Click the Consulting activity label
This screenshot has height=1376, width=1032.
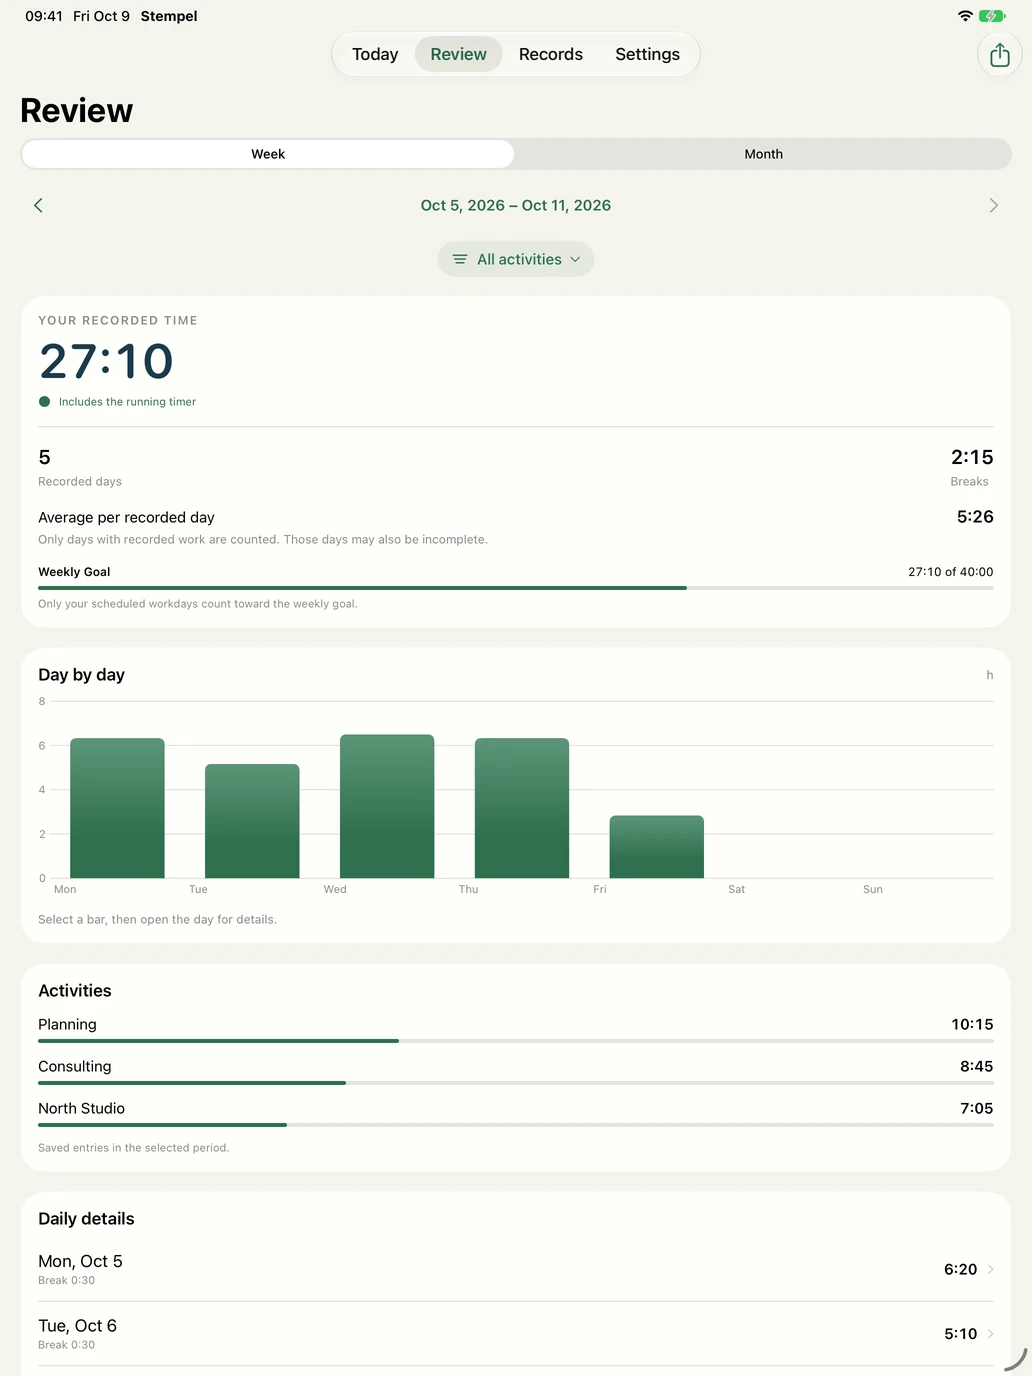(x=75, y=1066)
